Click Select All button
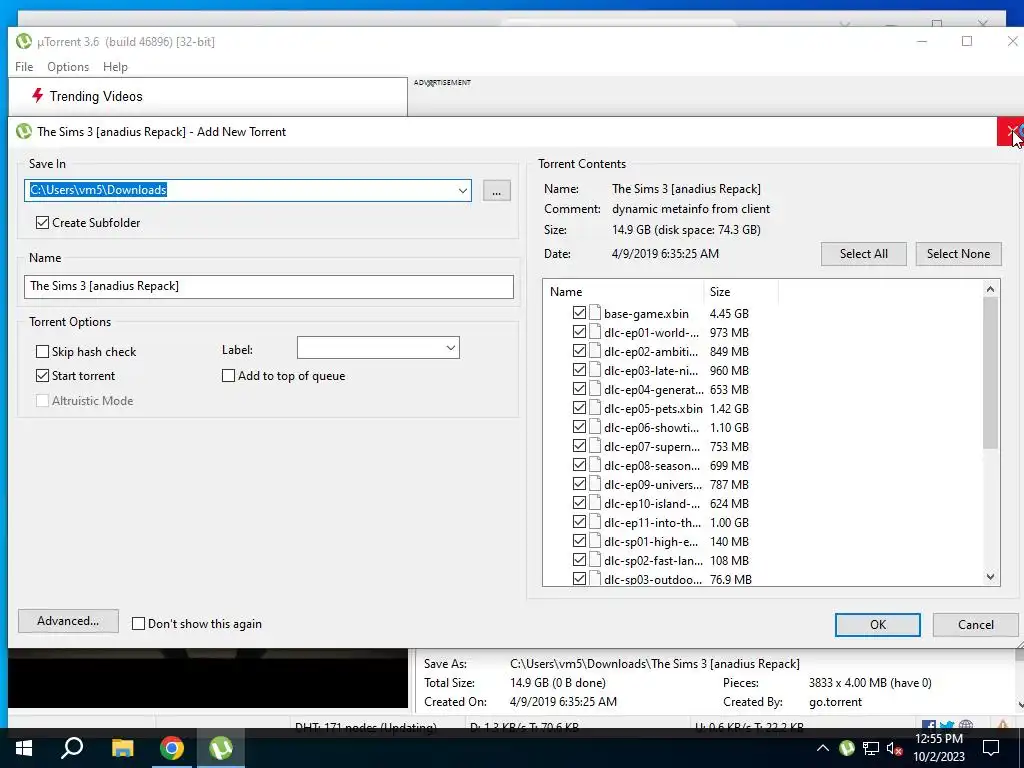 point(863,254)
